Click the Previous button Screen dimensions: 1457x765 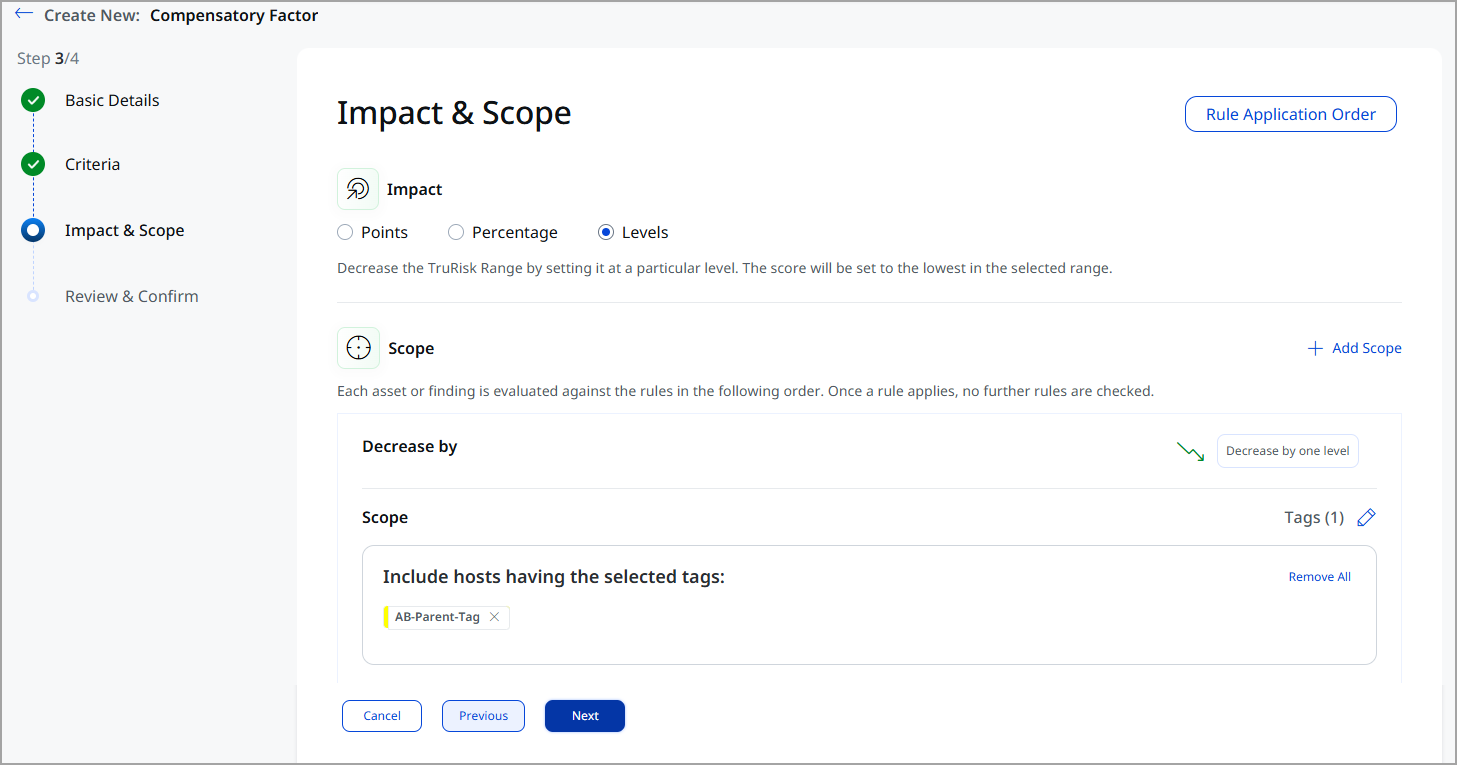(483, 715)
